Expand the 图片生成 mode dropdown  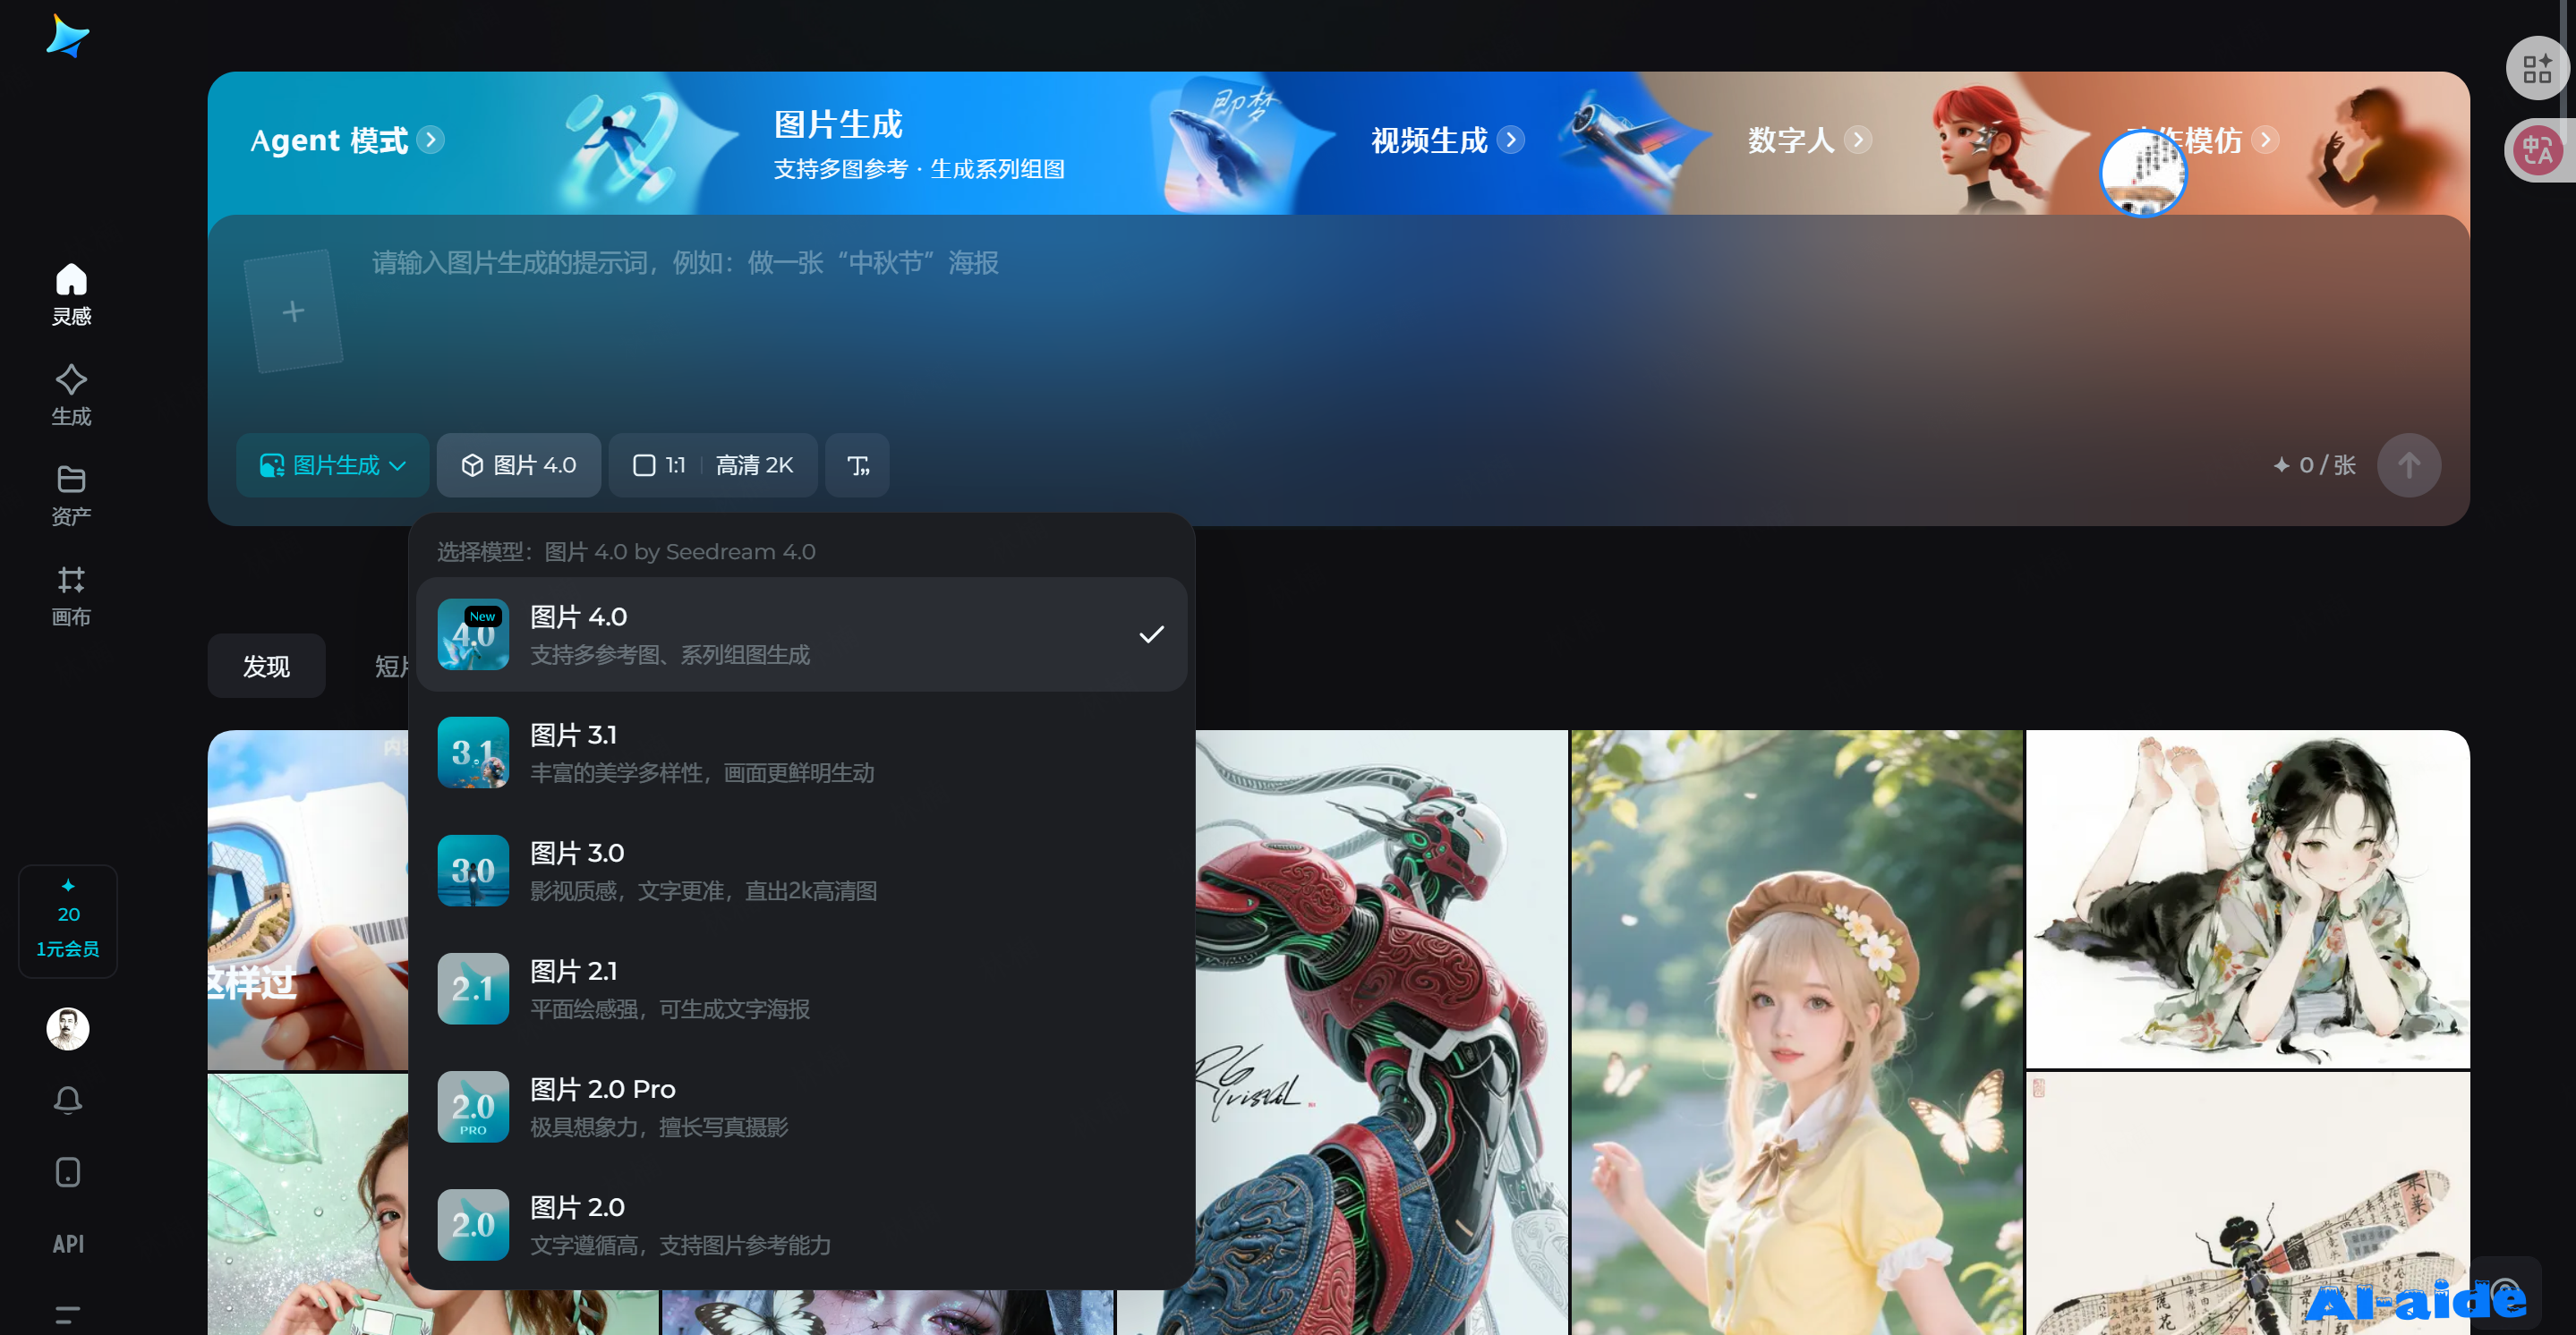(x=332, y=465)
